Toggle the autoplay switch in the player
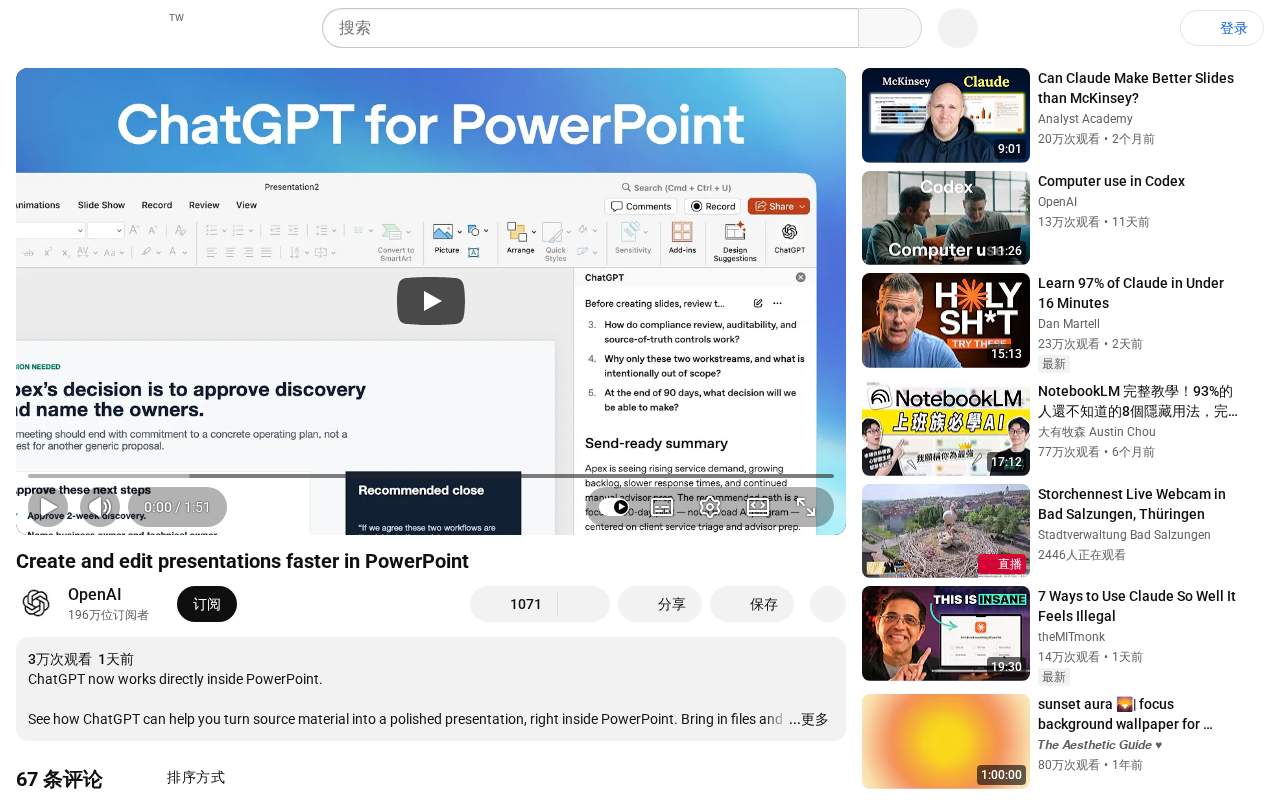This screenshot has width=1280, height=800. tap(614, 507)
